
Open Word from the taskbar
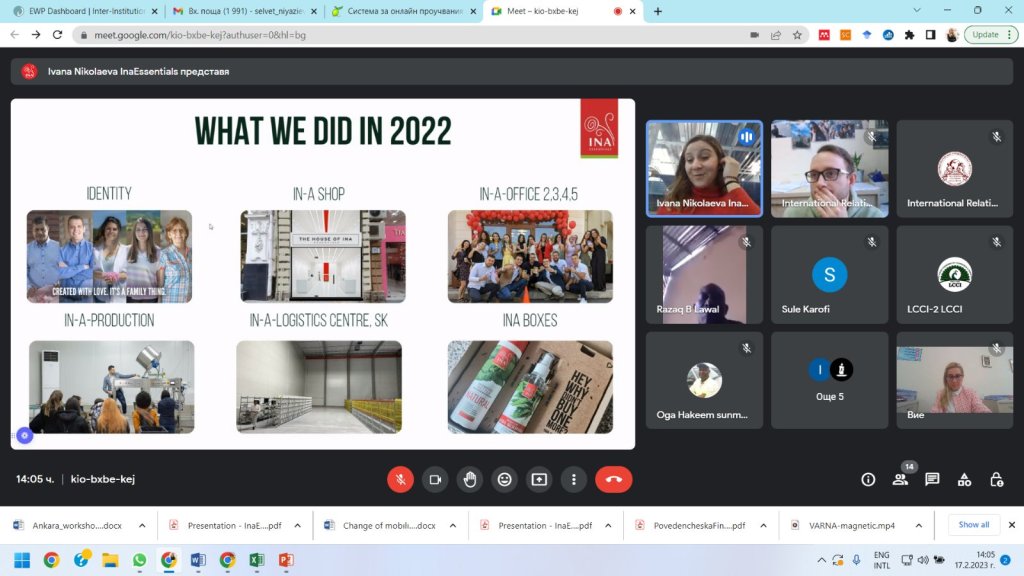pyautogui.click(x=198, y=560)
